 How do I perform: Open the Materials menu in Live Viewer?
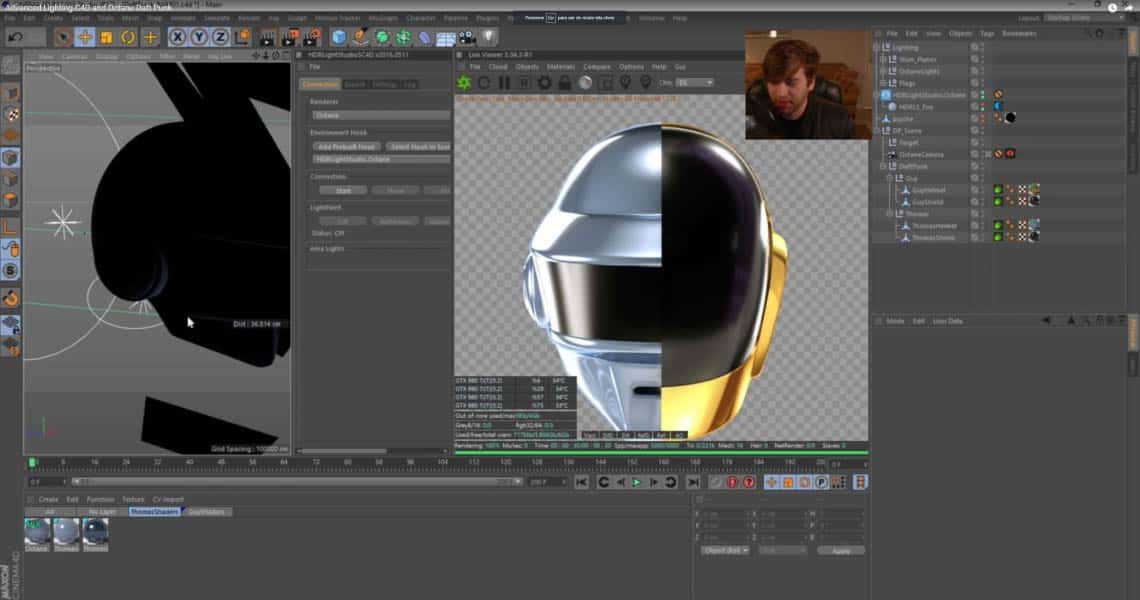(x=561, y=67)
